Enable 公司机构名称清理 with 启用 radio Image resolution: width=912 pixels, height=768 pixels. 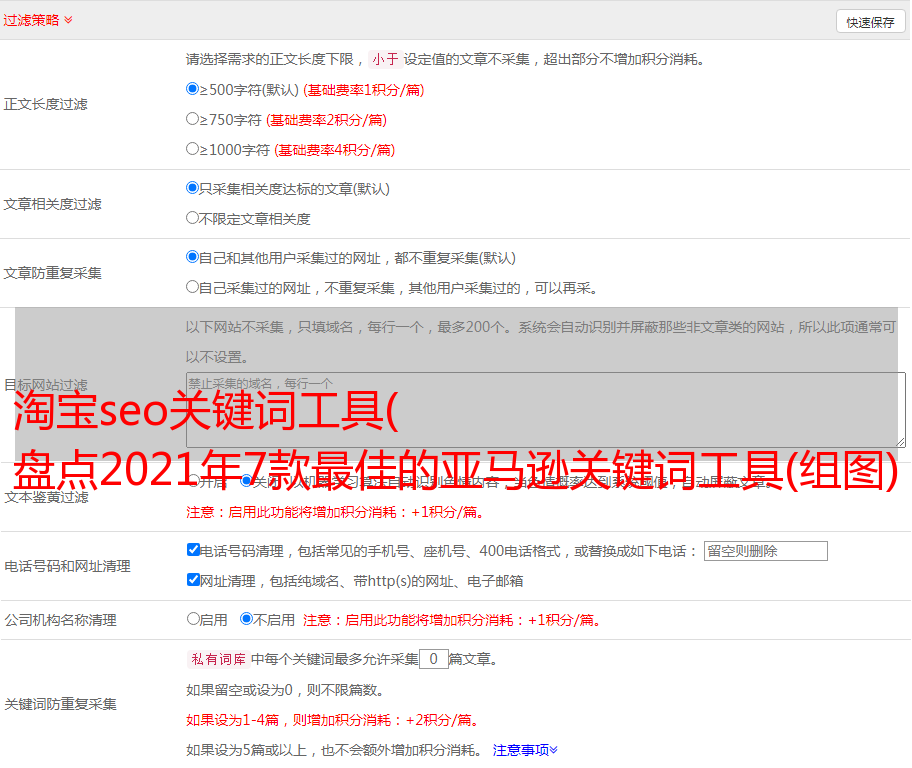point(193,619)
